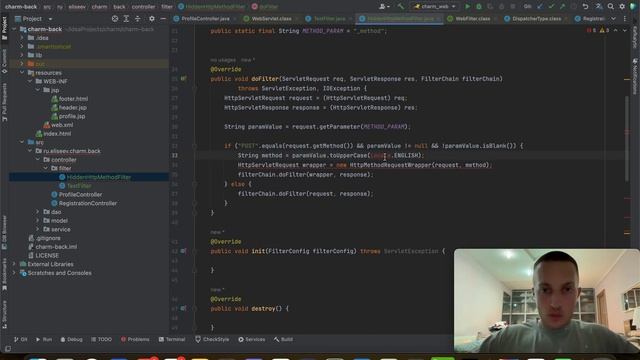Open the user account icon menu

tap(384, 7)
